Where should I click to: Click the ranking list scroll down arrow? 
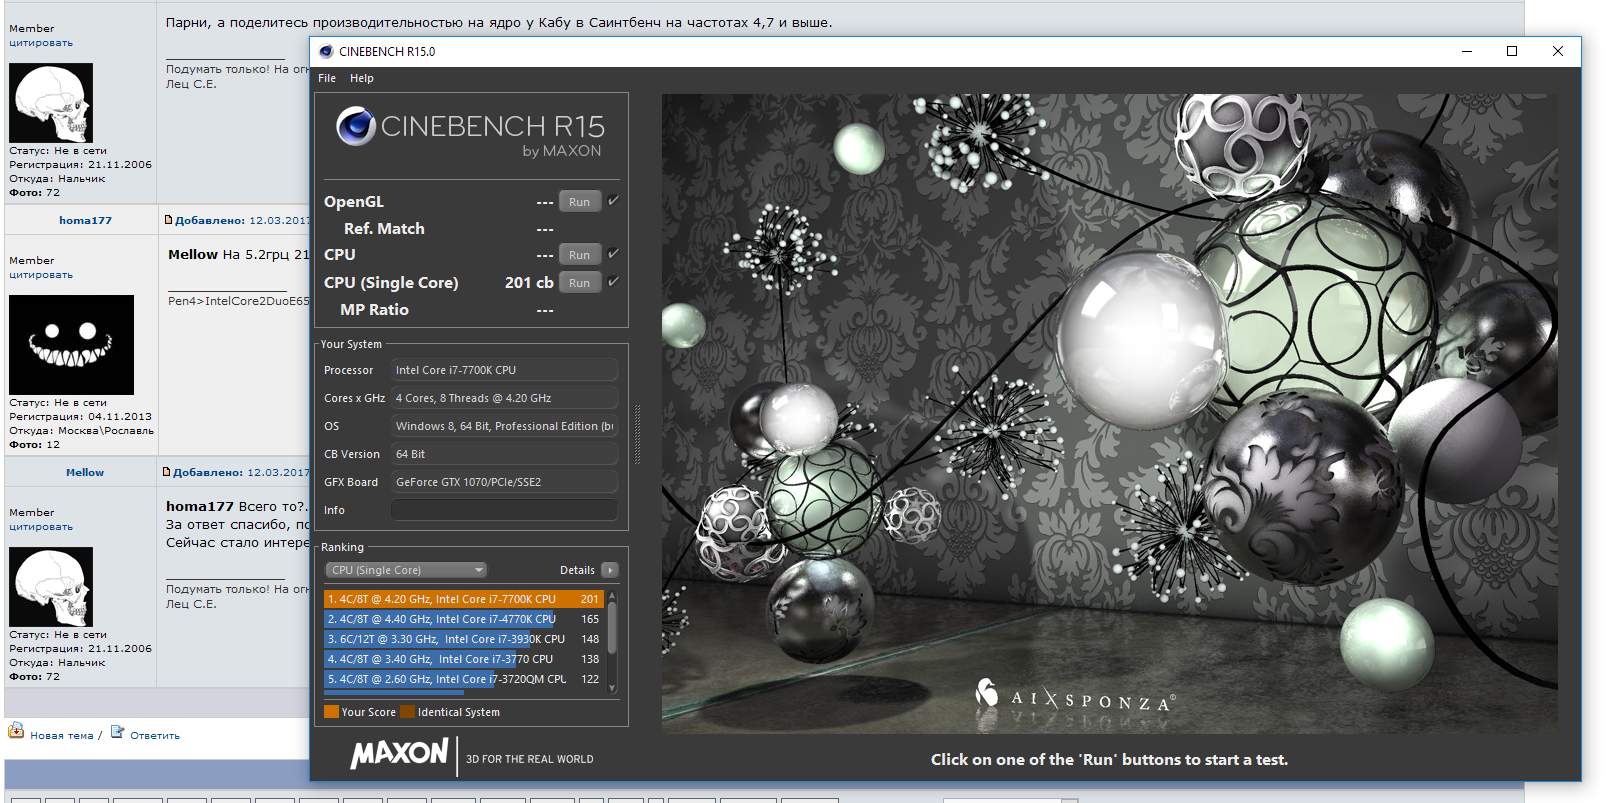(x=612, y=689)
